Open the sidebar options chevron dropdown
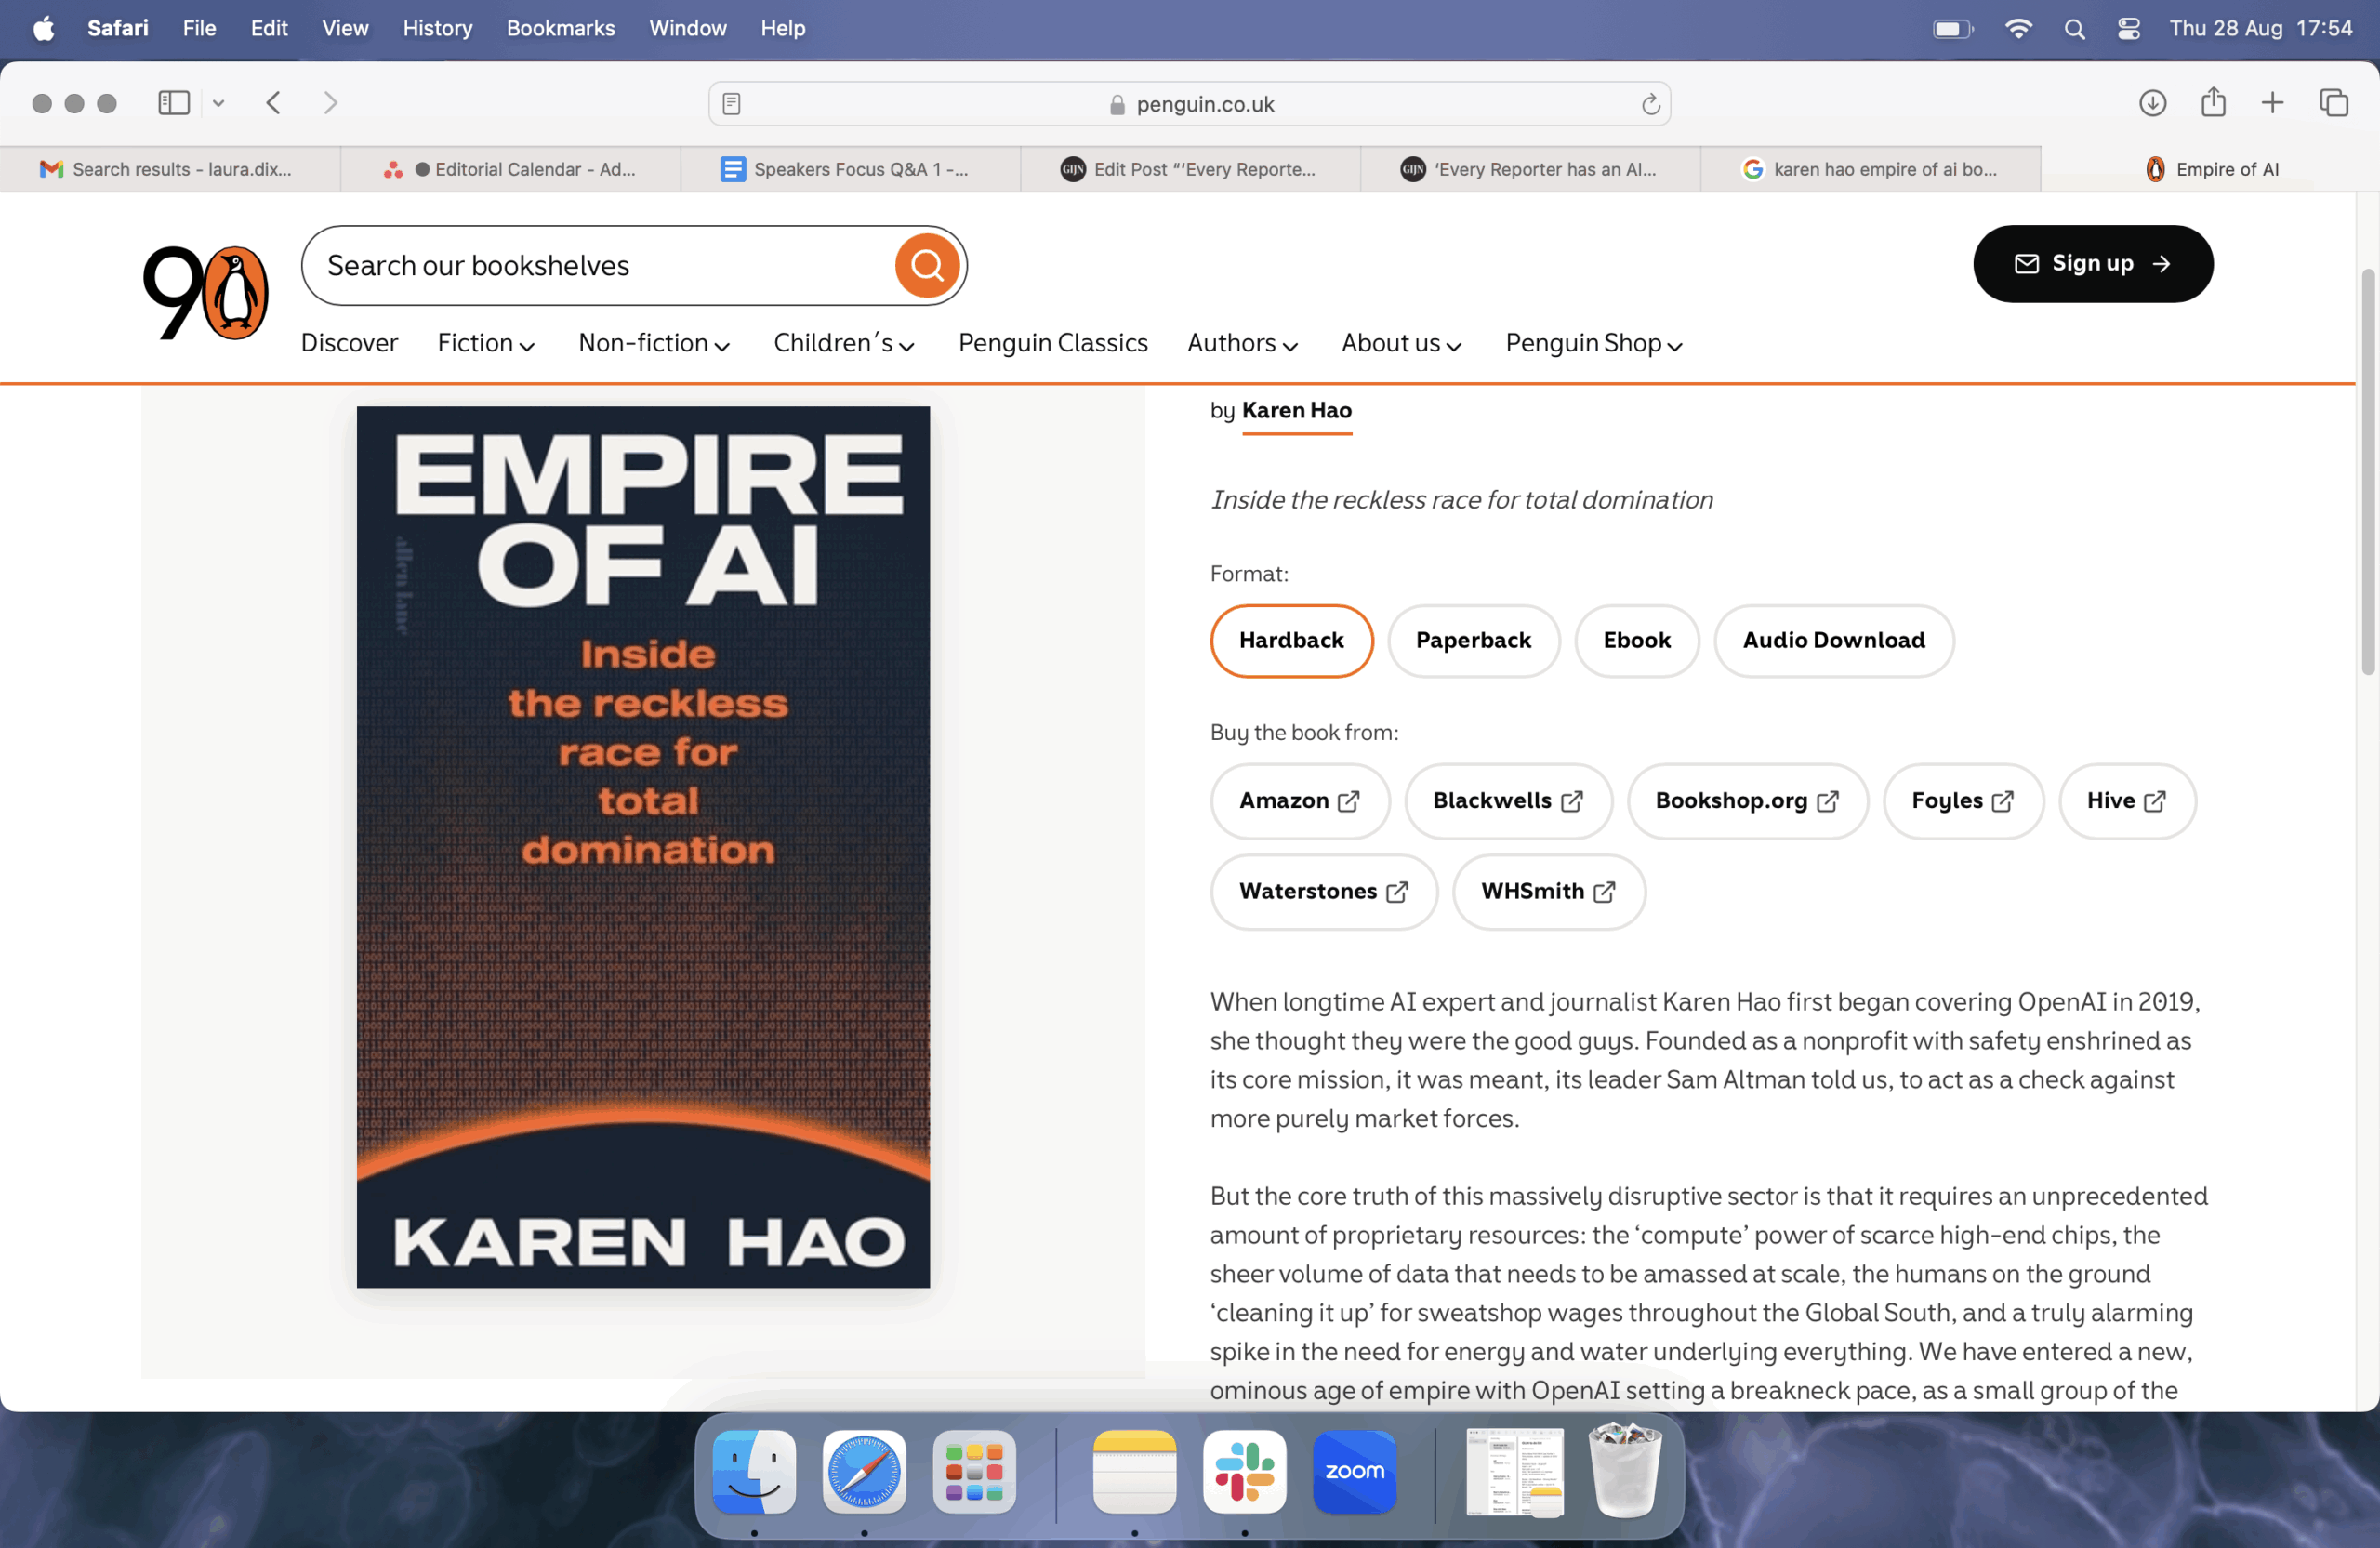The width and height of the screenshot is (2380, 1548). pyautogui.click(x=218, y=103)
